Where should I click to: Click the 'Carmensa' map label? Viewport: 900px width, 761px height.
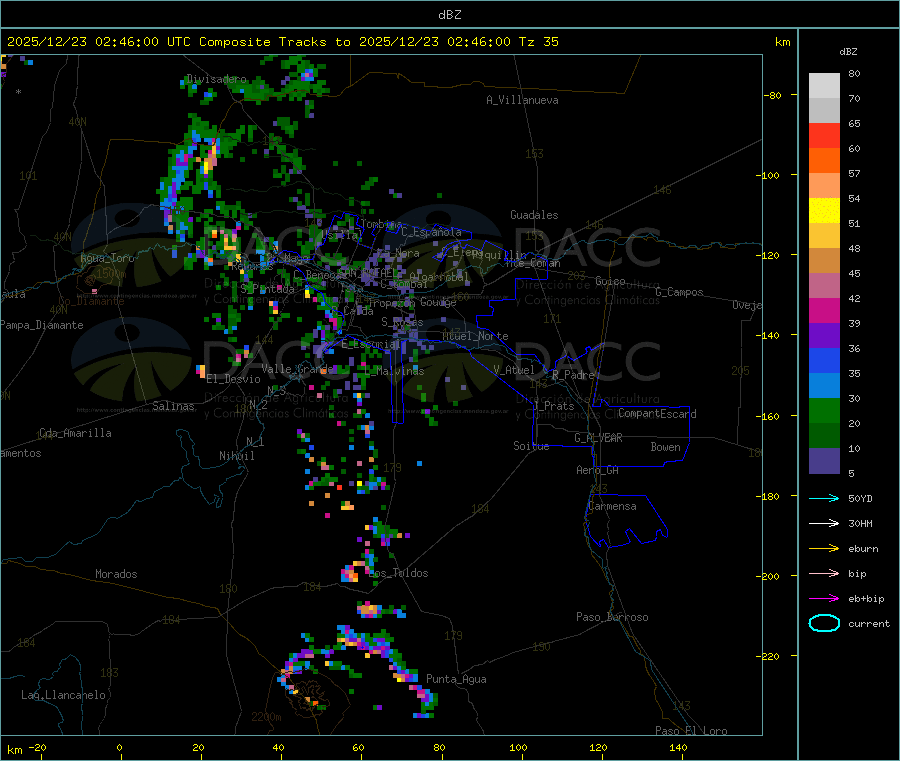(x=612, y=507)
